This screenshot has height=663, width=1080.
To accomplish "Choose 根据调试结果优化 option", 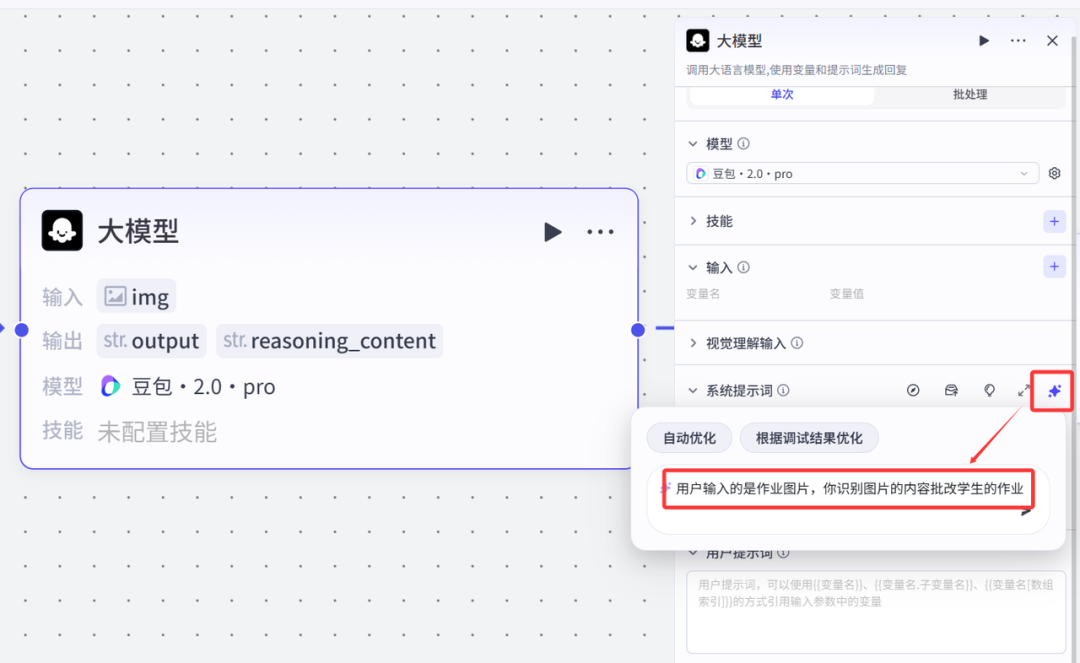I will point(809,438).
